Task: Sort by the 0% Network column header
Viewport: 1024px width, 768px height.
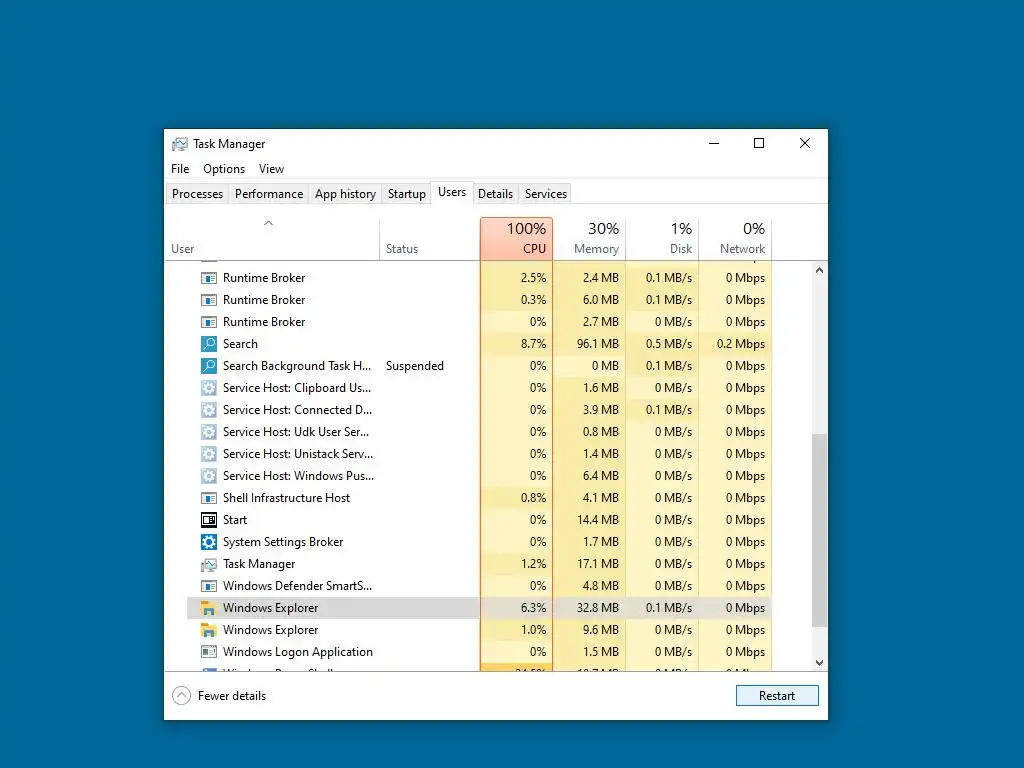Action: [735, 239]
